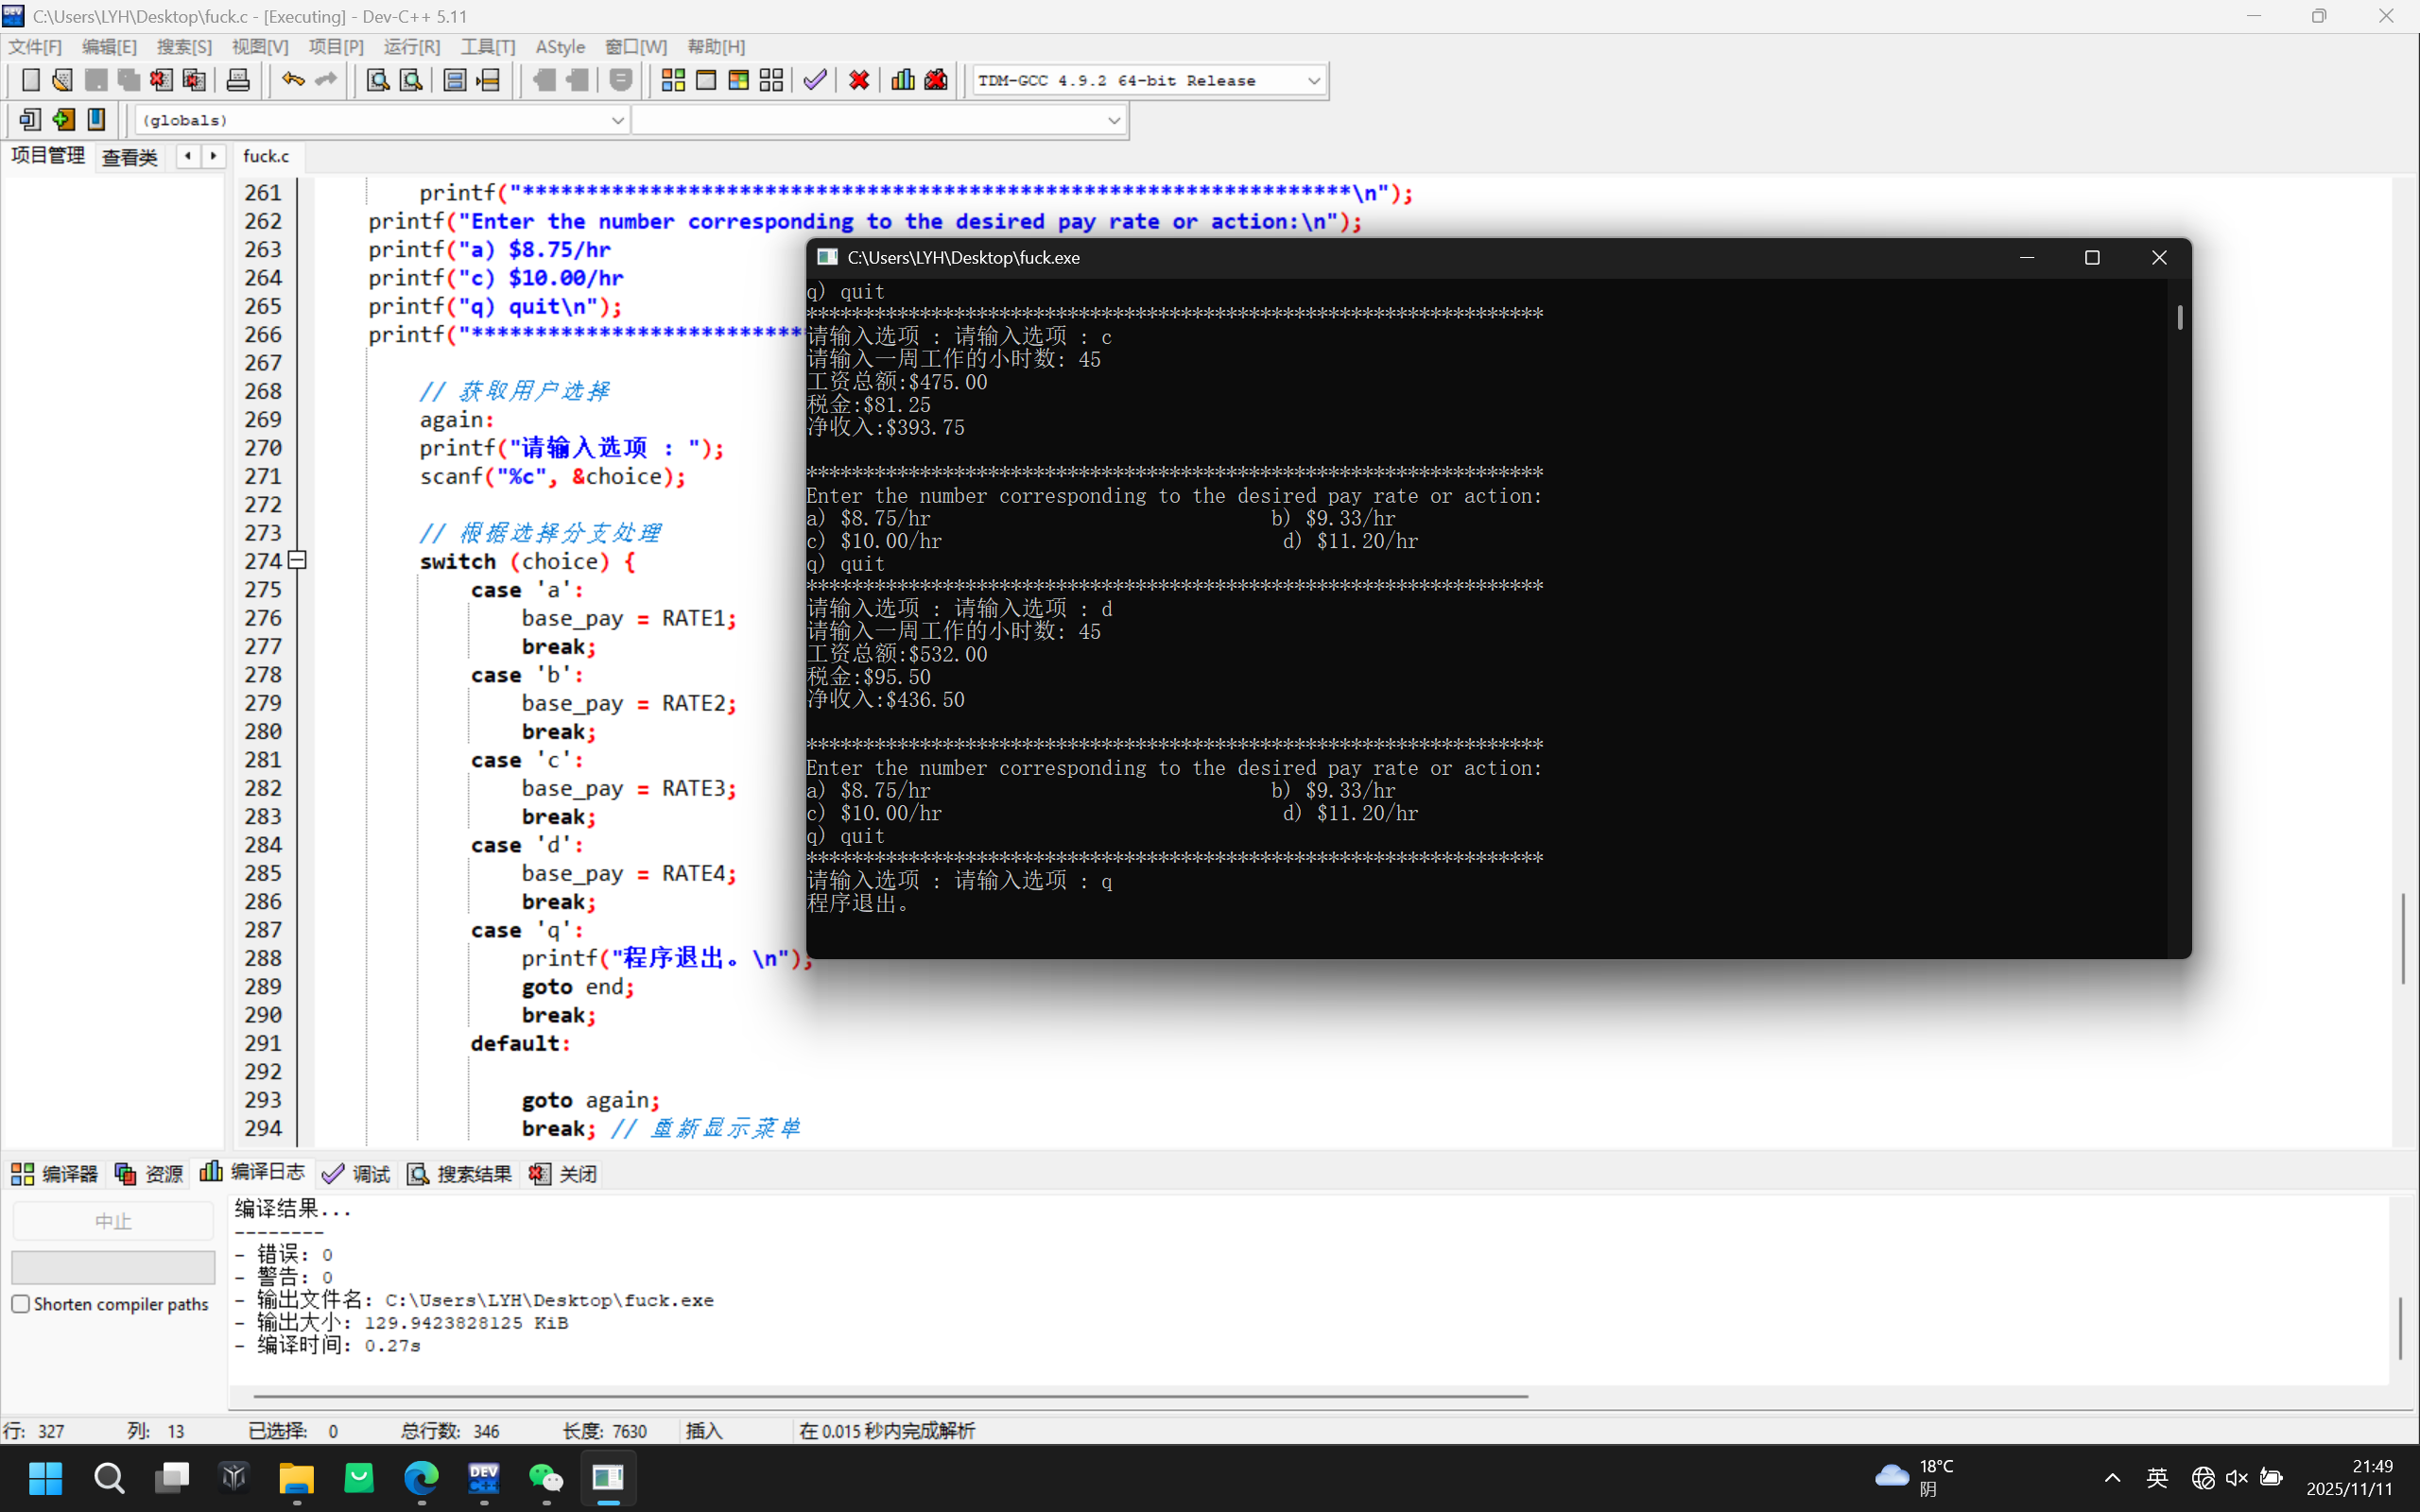
Task: Expand the (globals) scope dropdown
Action: tap(617, 120)
